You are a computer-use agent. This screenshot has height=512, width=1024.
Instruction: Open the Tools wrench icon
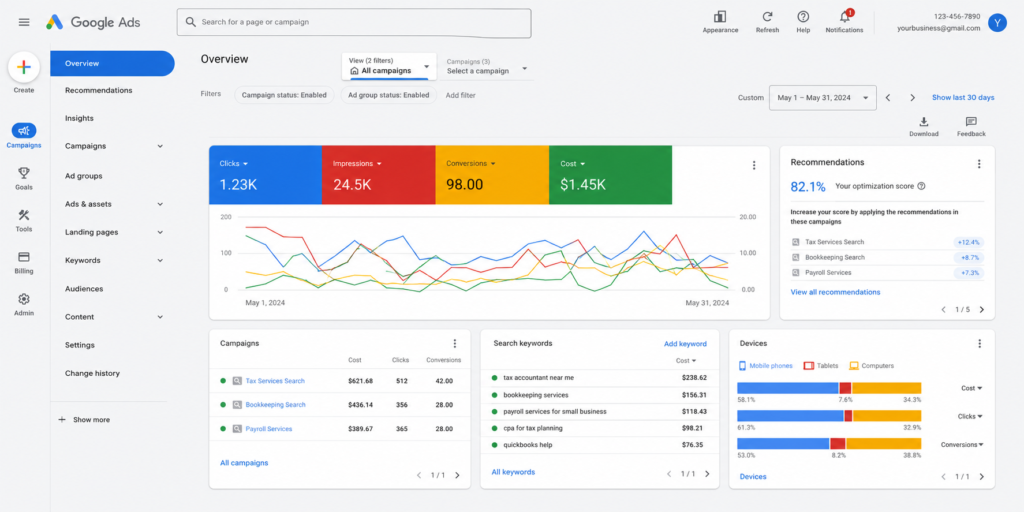pyautogui.click(x=24, y=215)
